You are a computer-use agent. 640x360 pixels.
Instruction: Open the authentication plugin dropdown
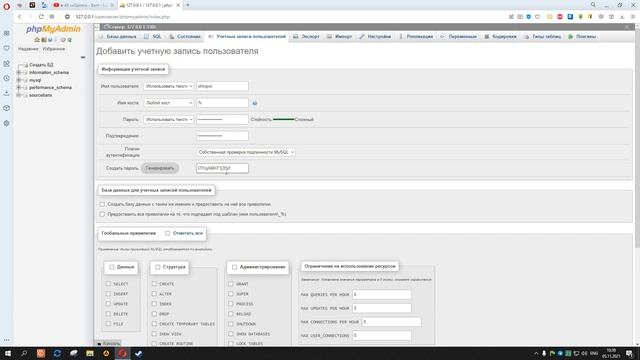[x=245, y=152]
